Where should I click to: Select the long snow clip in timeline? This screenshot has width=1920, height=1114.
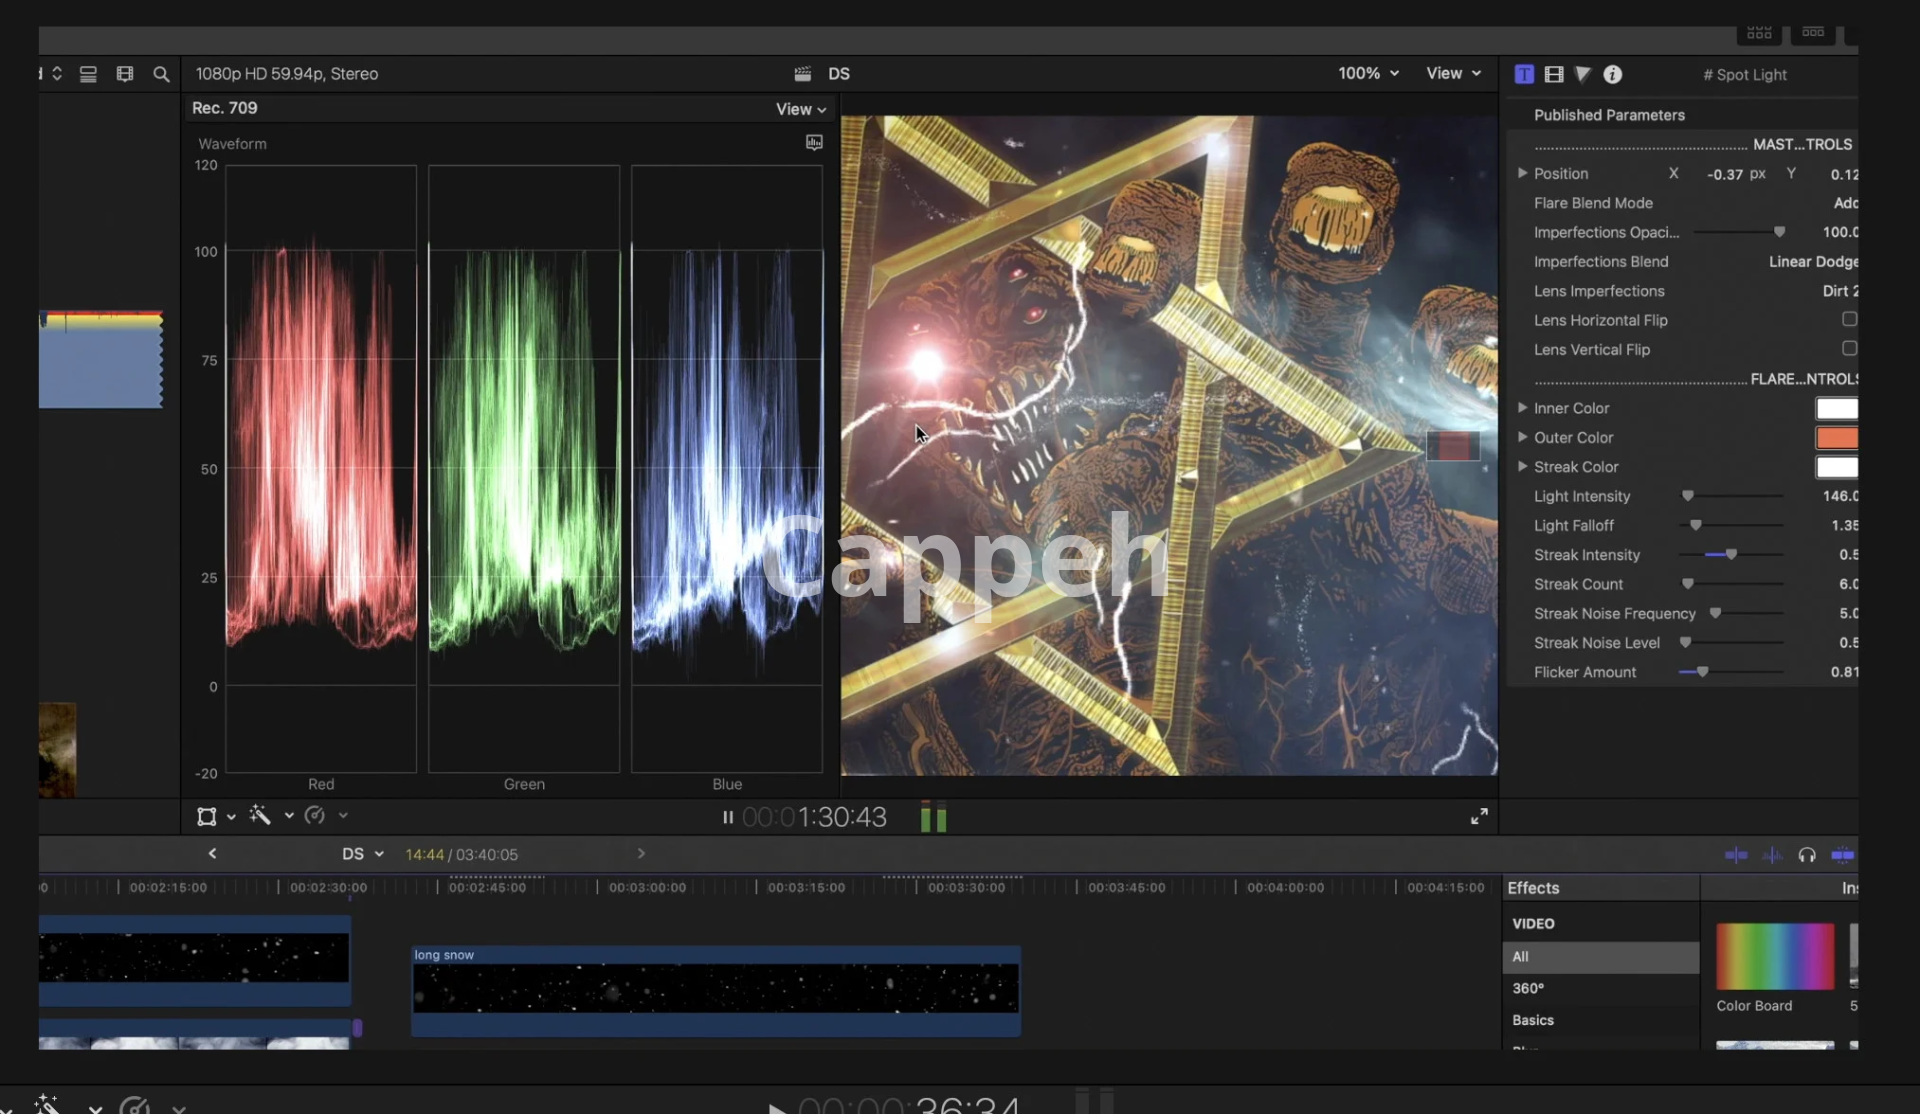[715, 989]
